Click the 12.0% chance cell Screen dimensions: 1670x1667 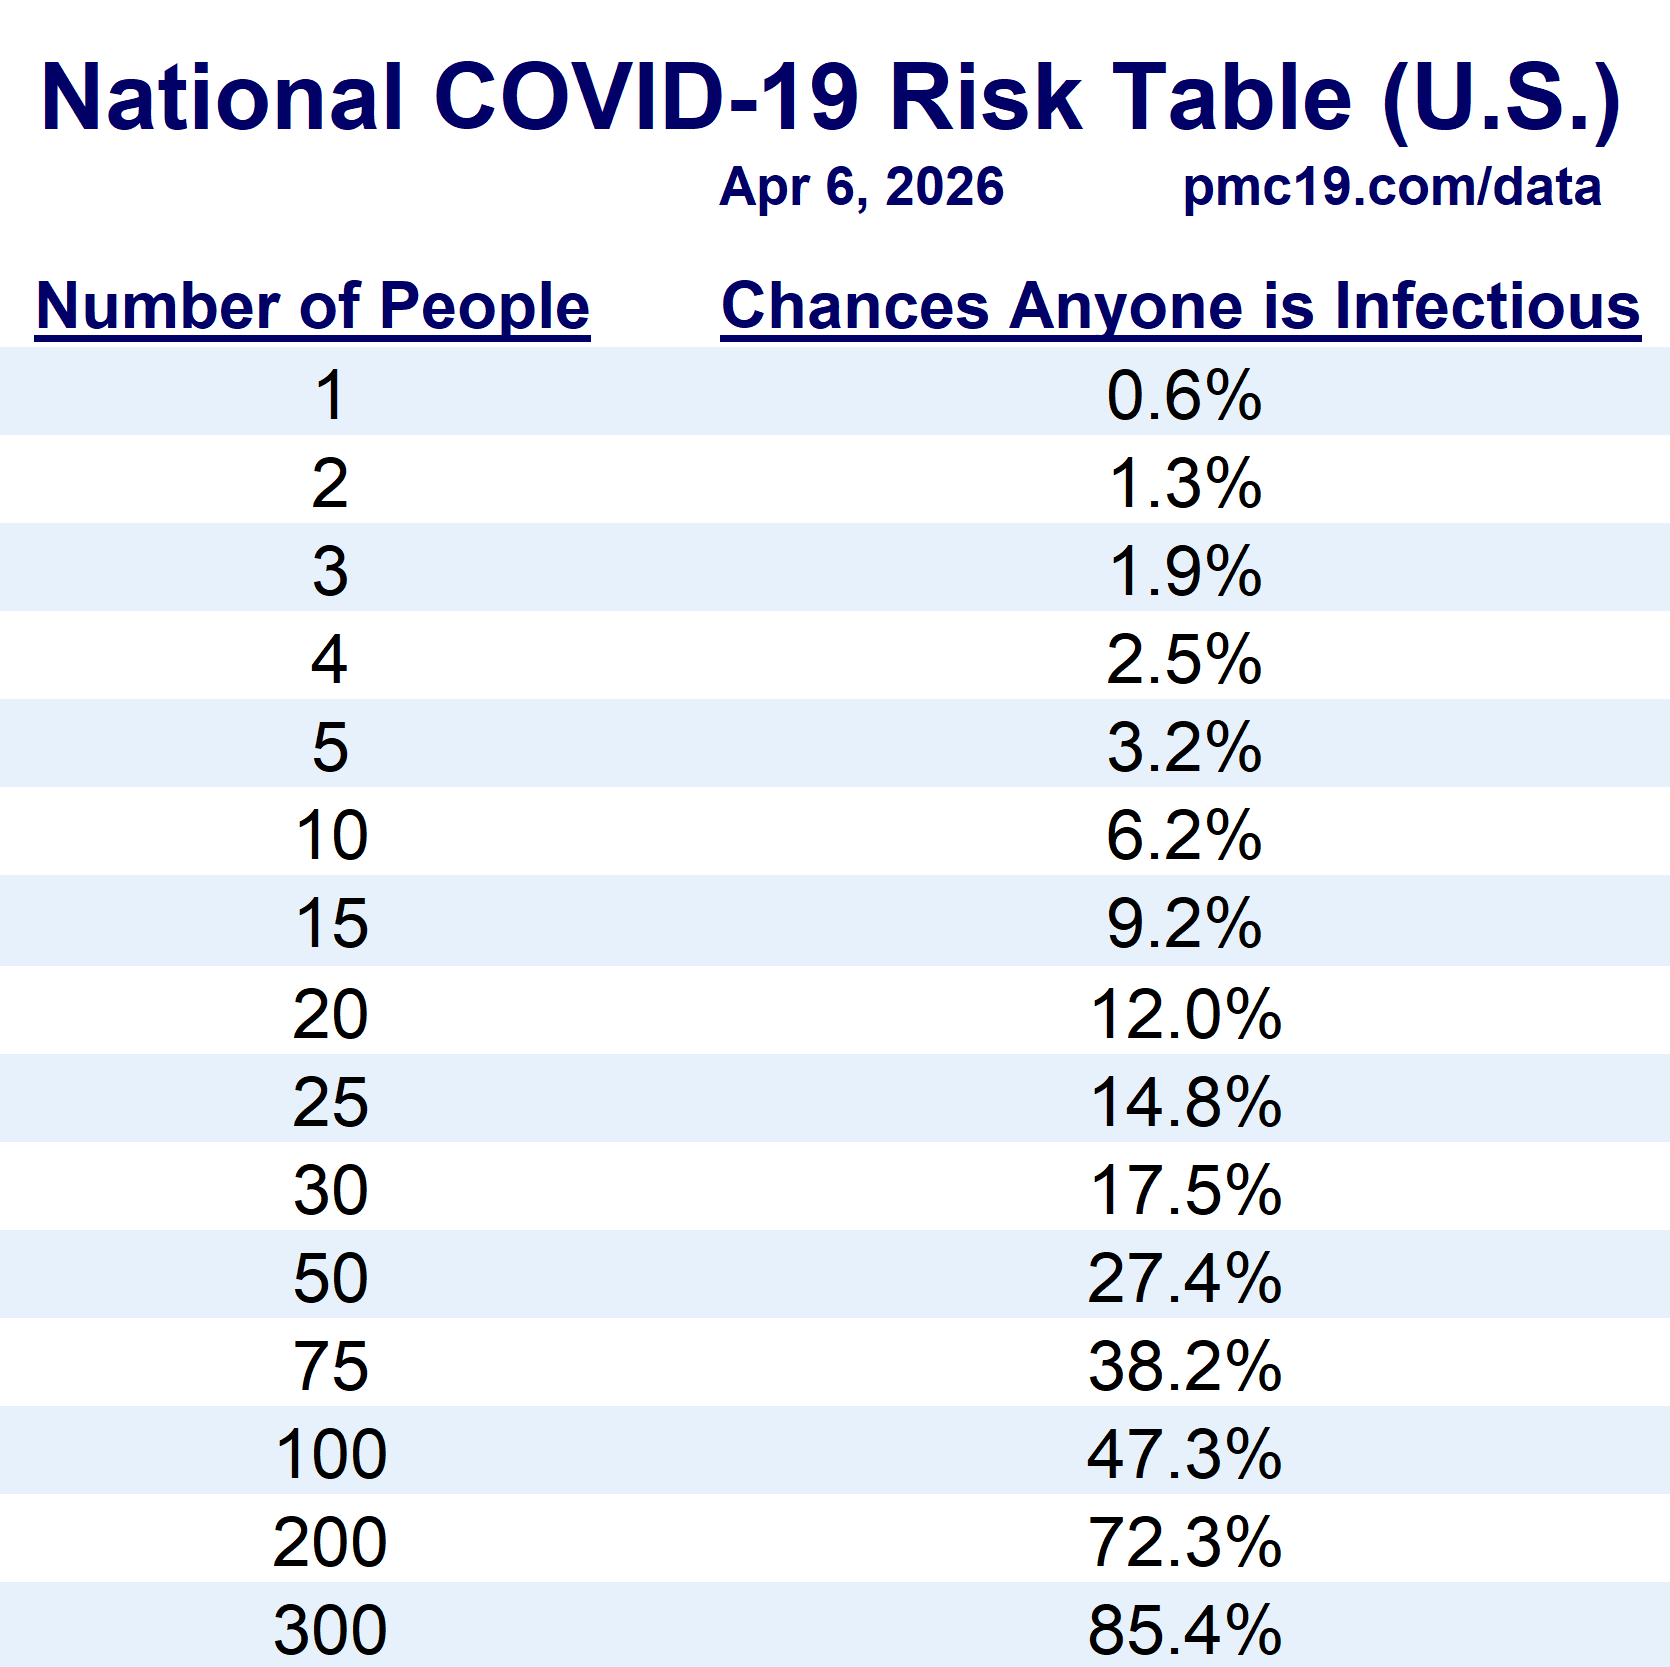point(1184,1014)
